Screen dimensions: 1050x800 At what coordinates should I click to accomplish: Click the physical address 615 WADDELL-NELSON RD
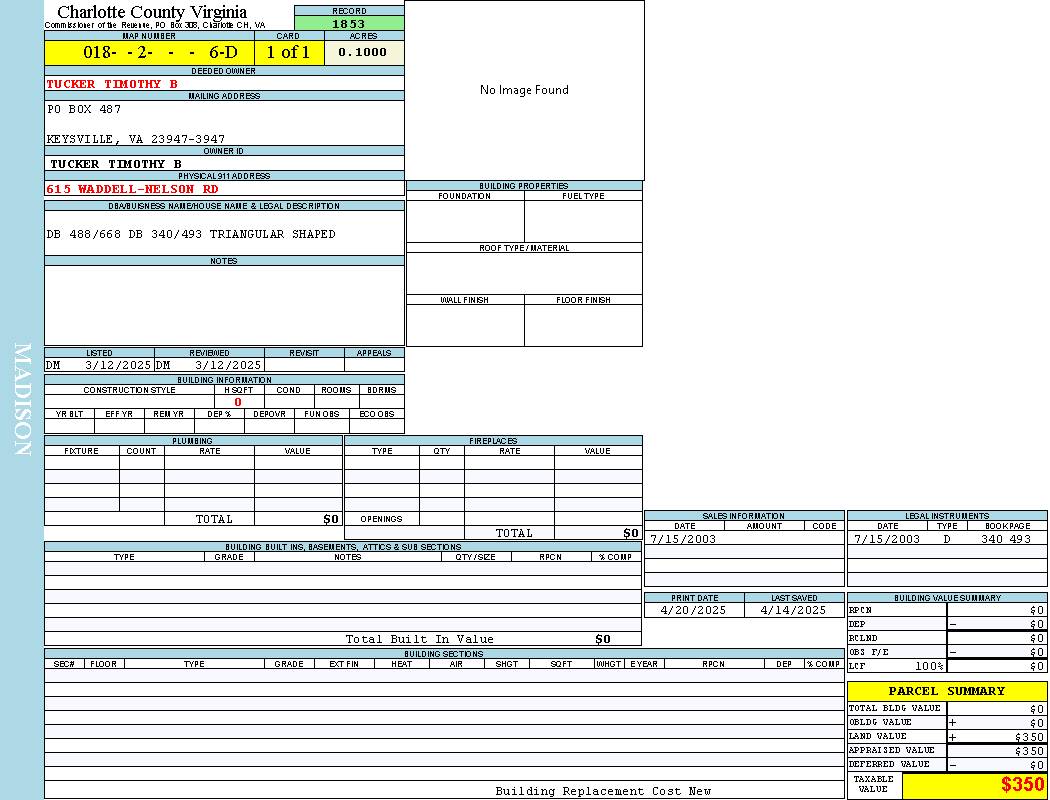pyautogui.click(x=132, y=188)
